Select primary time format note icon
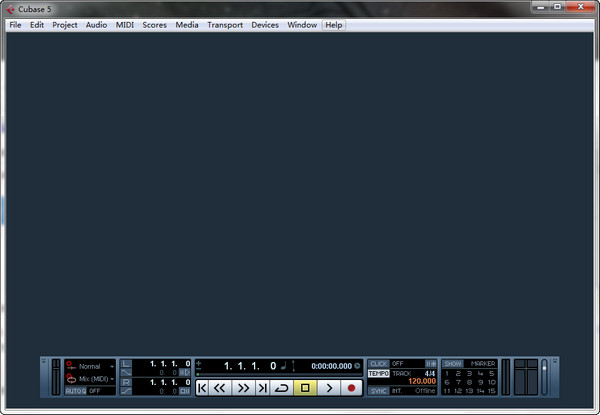This screenshot has height=415, width=600. (x=284, y=366)
